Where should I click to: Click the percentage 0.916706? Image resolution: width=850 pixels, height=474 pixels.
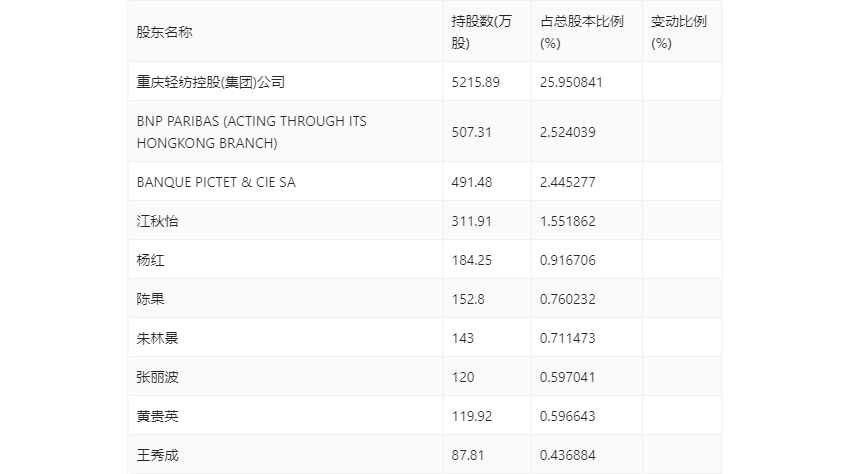[568, 260]
